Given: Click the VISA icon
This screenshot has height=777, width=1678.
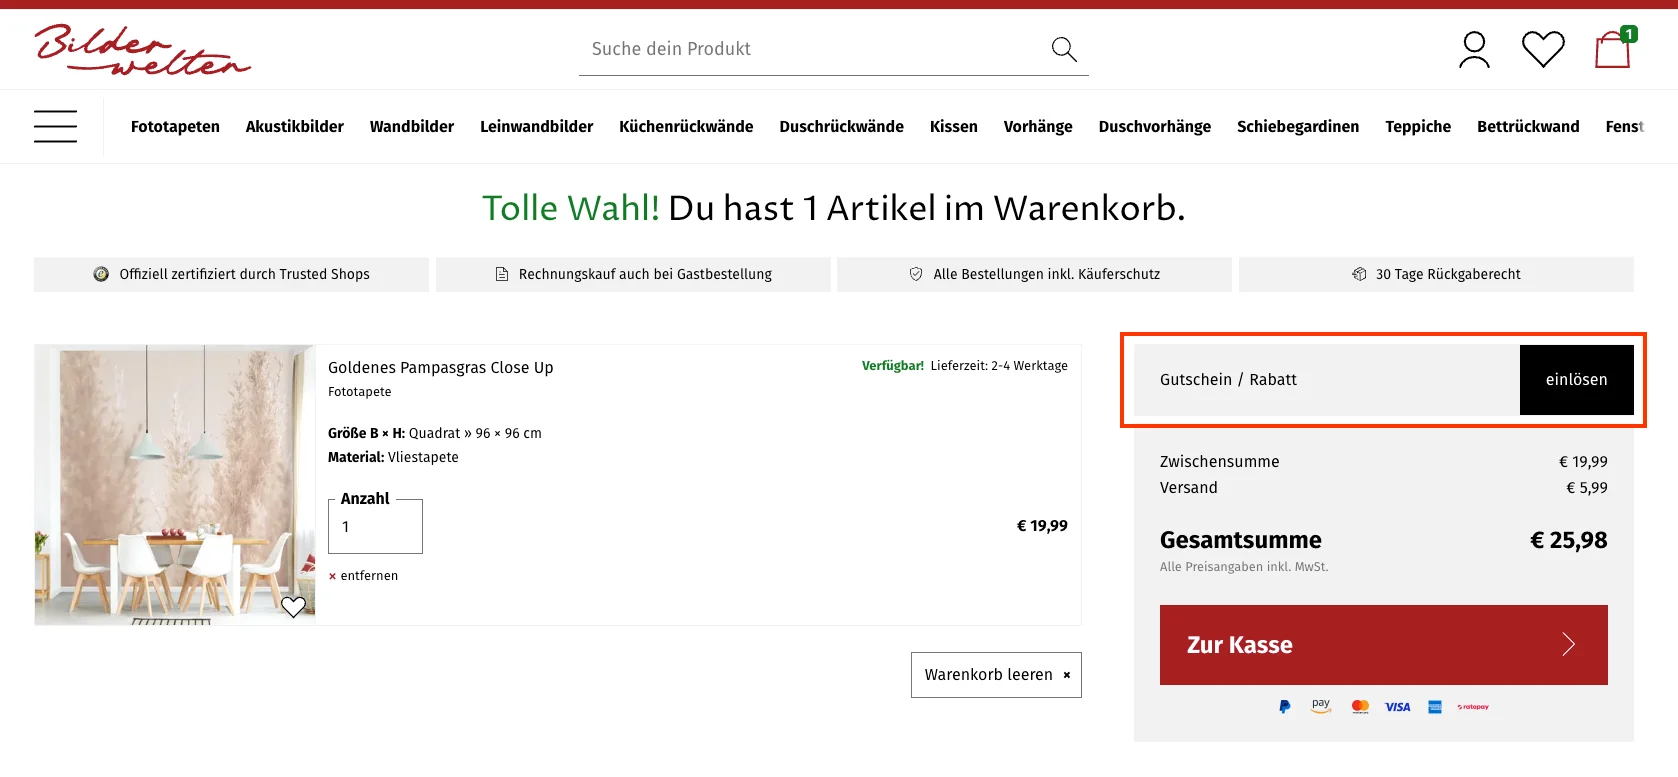Looking at the screenshot, I should click(x=1397, y=707).
